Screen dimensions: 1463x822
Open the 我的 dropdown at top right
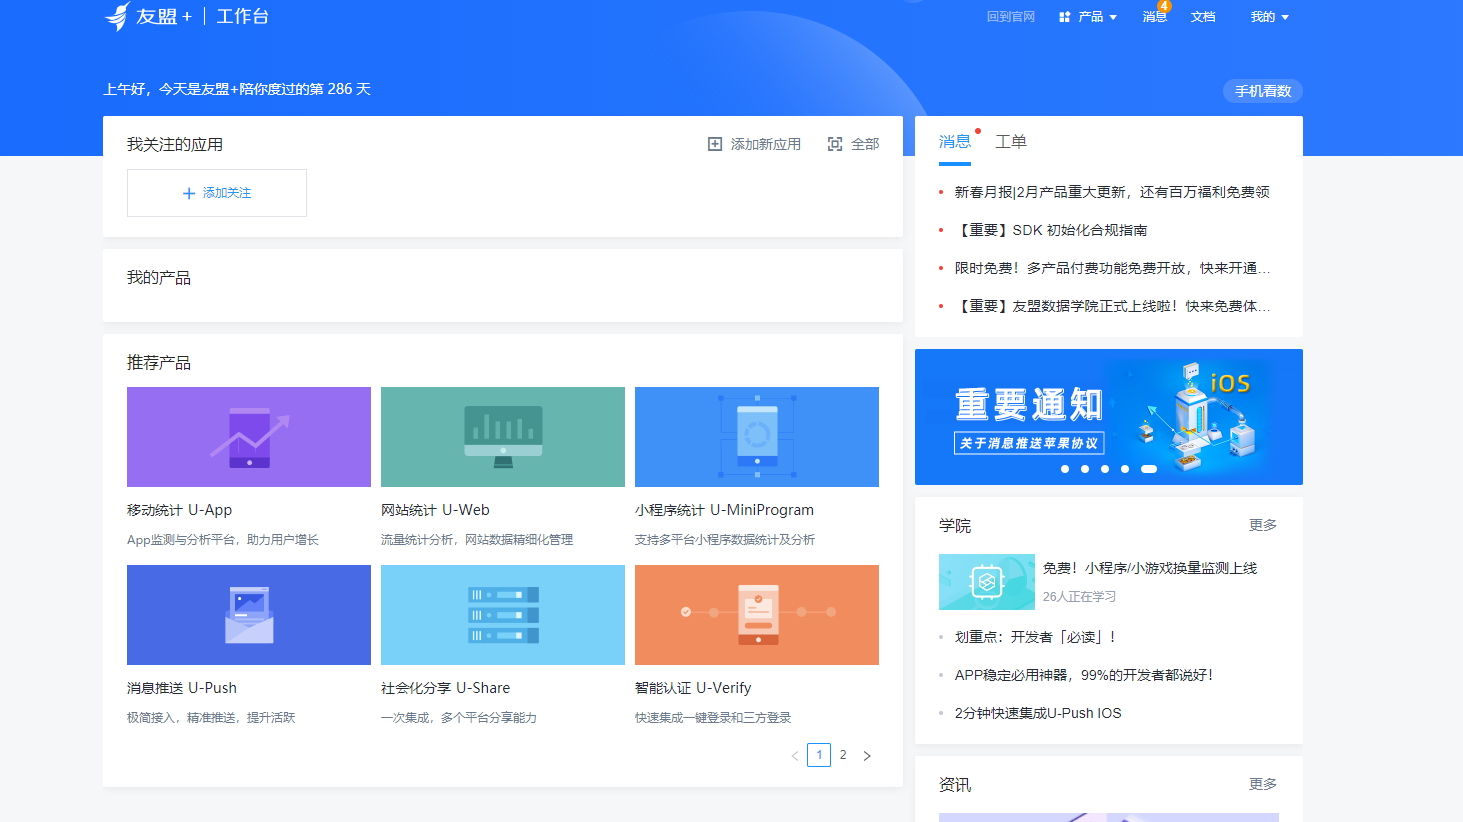tap(1267, 16)
